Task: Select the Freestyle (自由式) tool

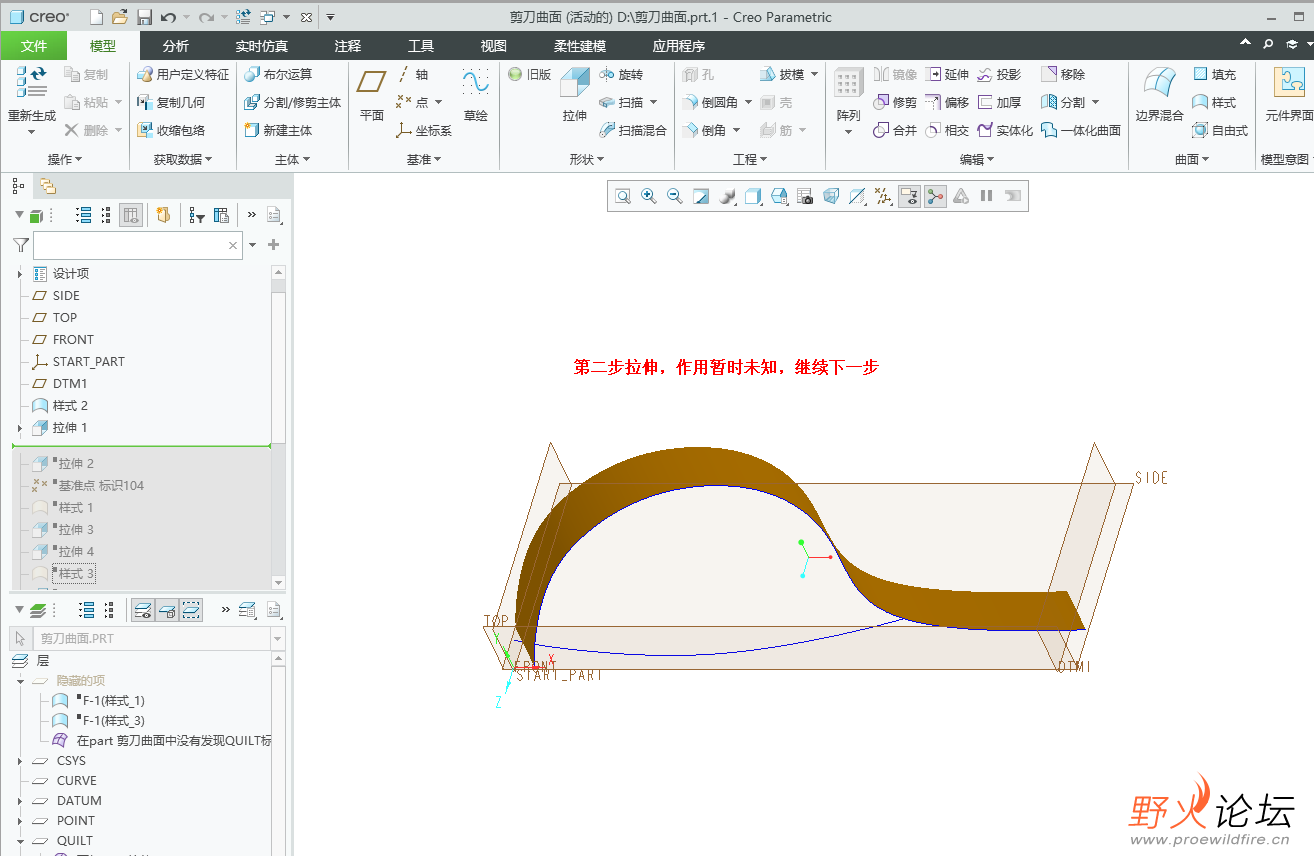Action: coord(1220,131)
